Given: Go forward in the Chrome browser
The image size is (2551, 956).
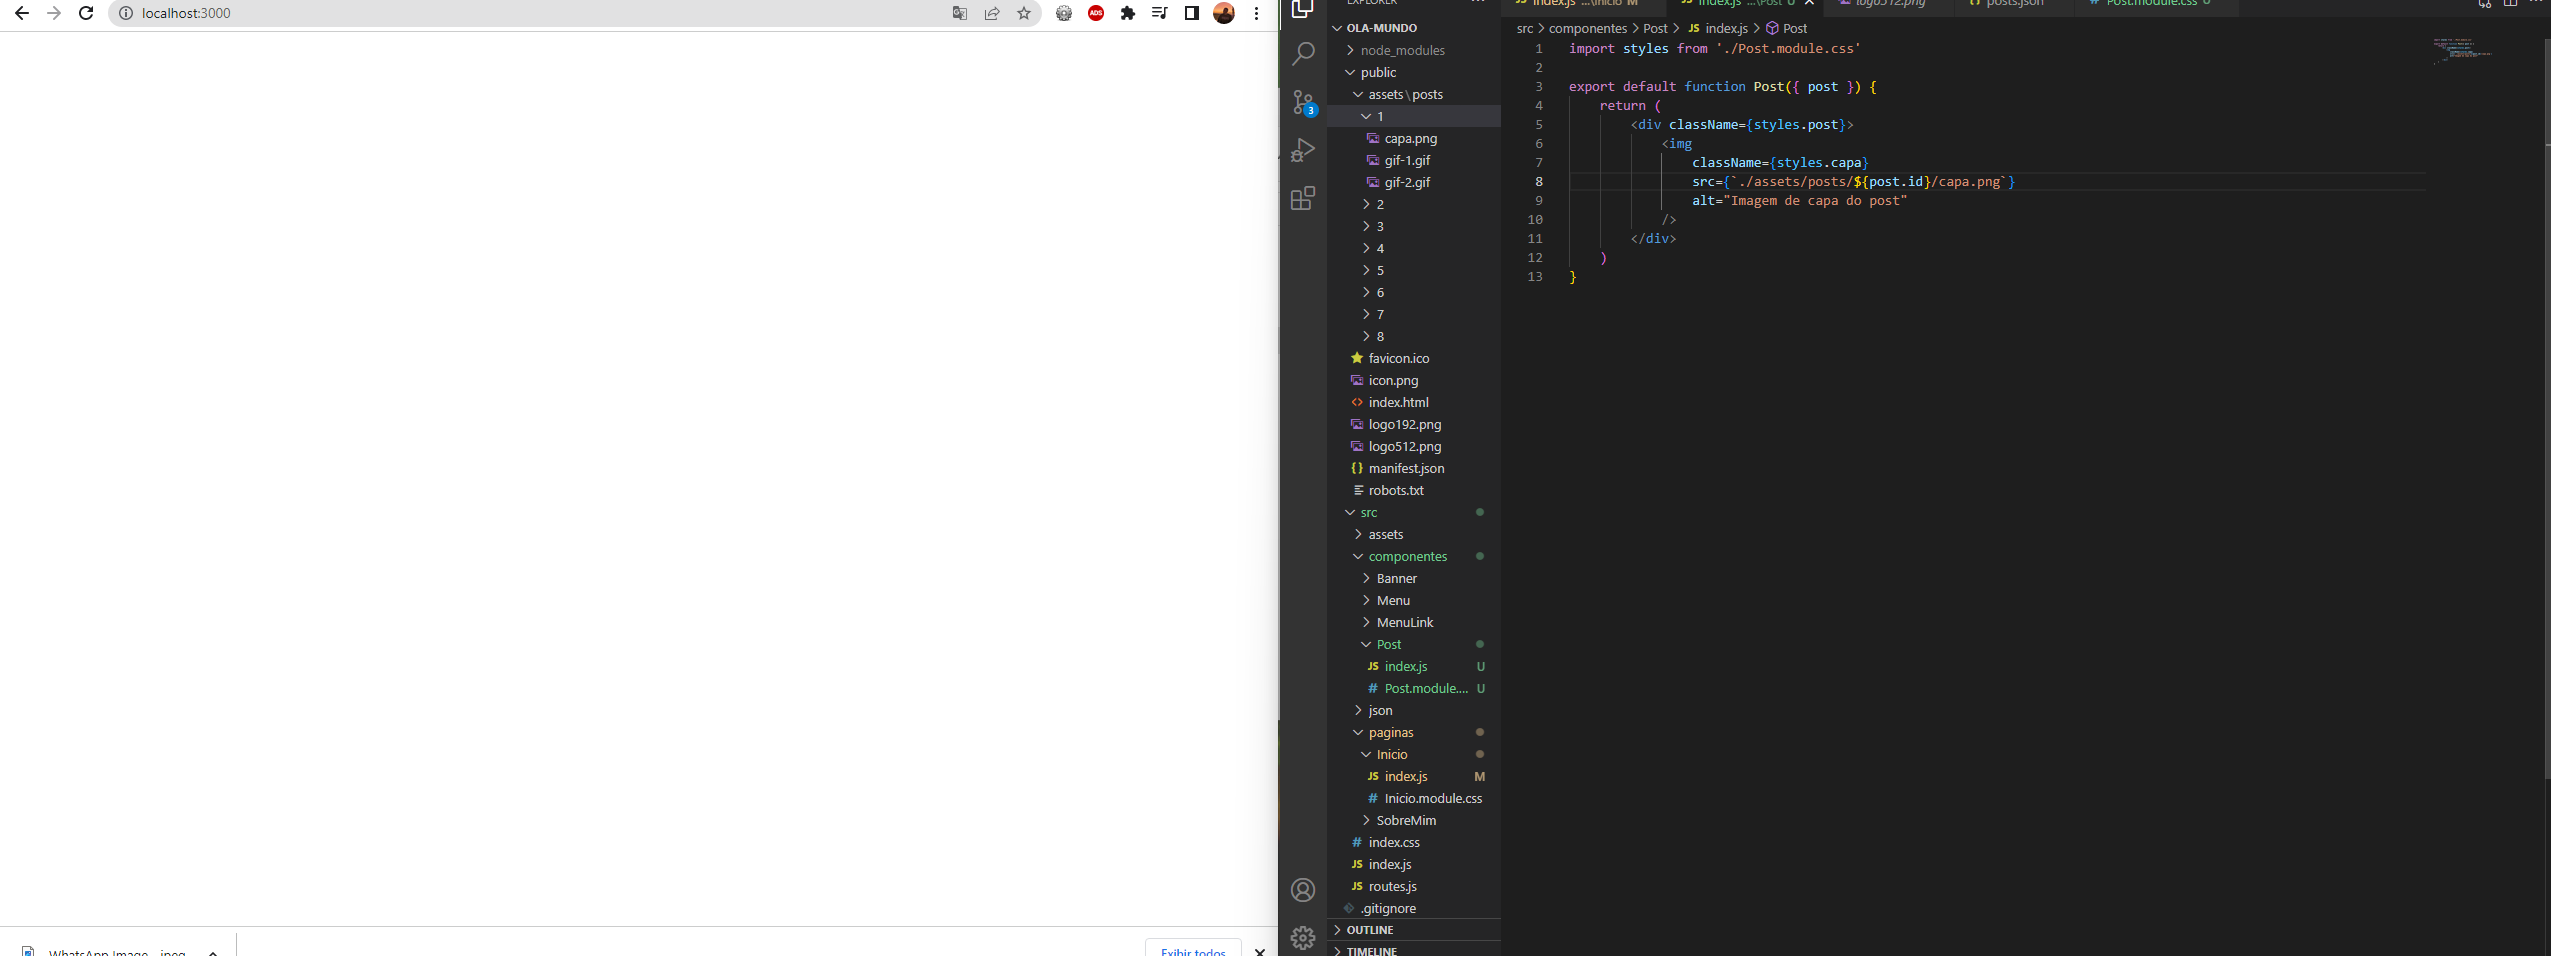Looking at the screenshot, I should [54, 13].
